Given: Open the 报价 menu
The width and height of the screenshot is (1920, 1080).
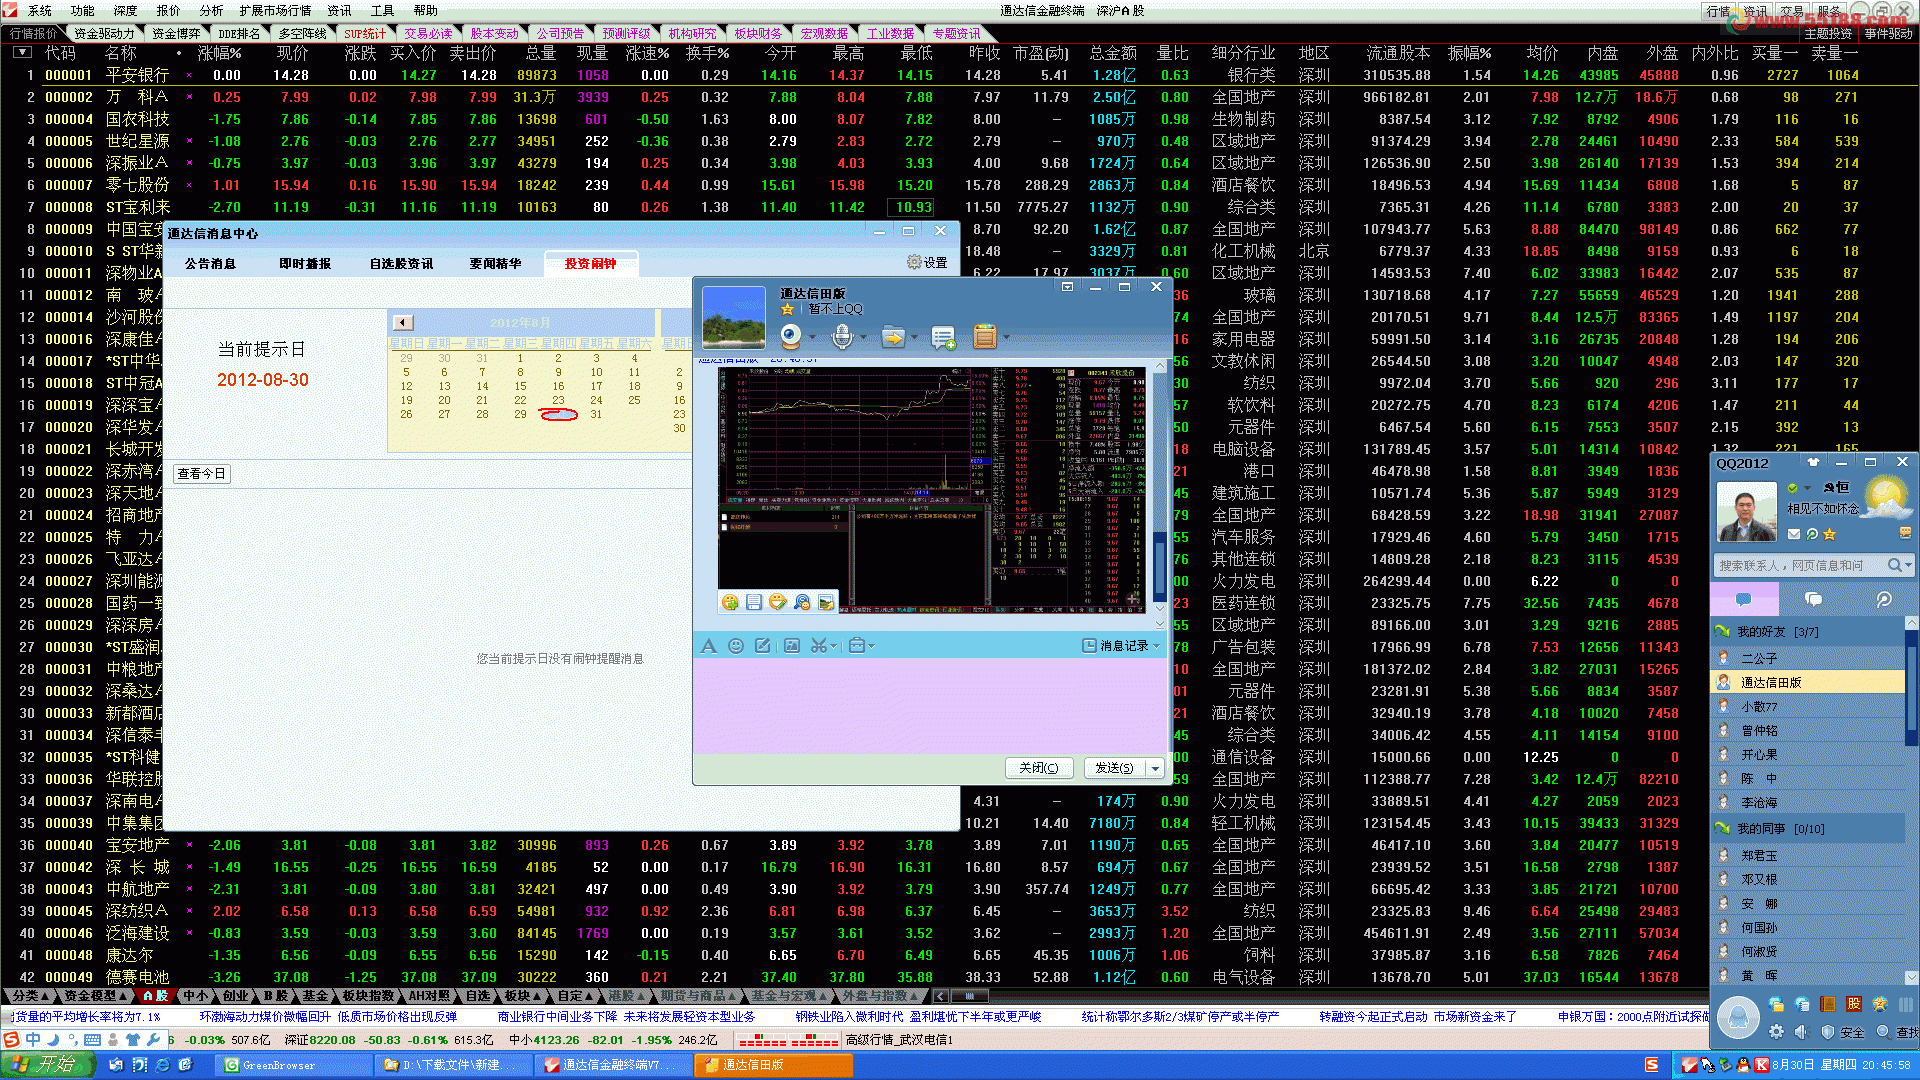Looking at the screenshot, I should (x=168, y=10).
